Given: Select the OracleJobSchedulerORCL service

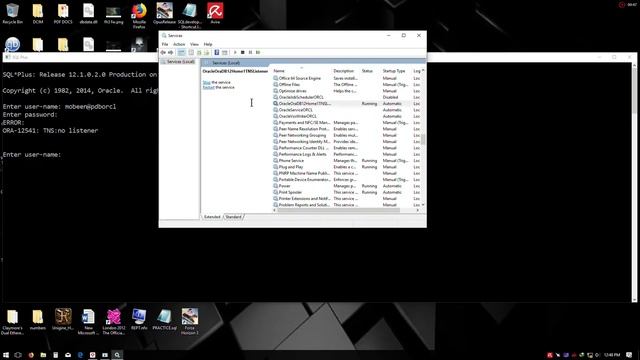Looking at the screenshot, I should coord(347,97).
